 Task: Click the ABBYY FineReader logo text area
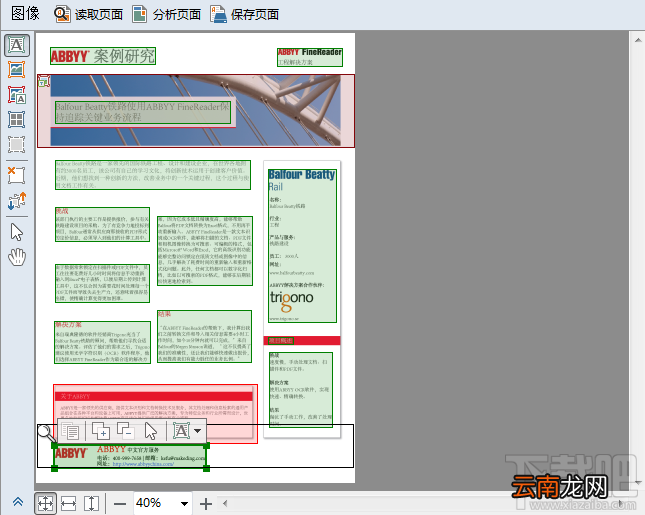point(310,57)
